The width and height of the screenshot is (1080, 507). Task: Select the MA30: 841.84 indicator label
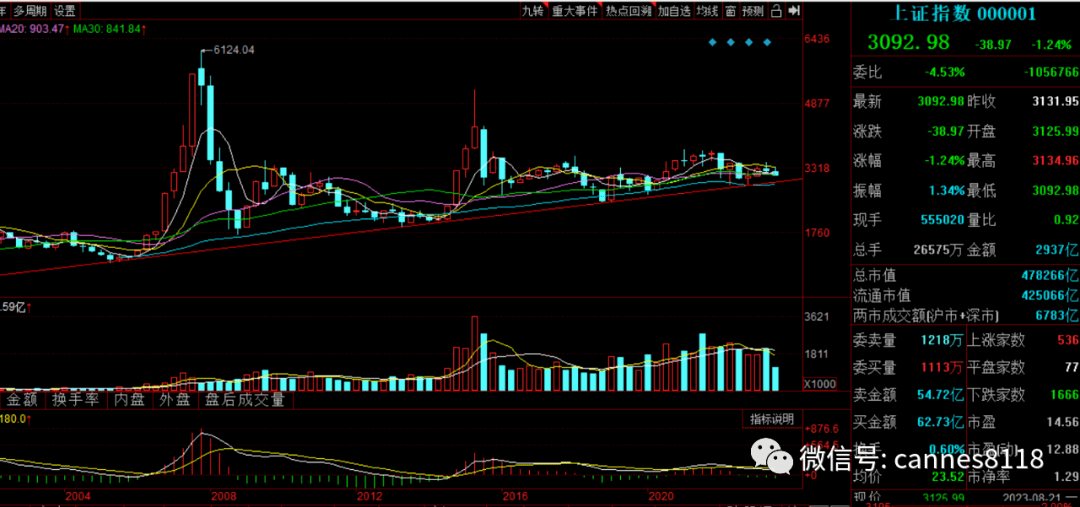pos(110,29)
